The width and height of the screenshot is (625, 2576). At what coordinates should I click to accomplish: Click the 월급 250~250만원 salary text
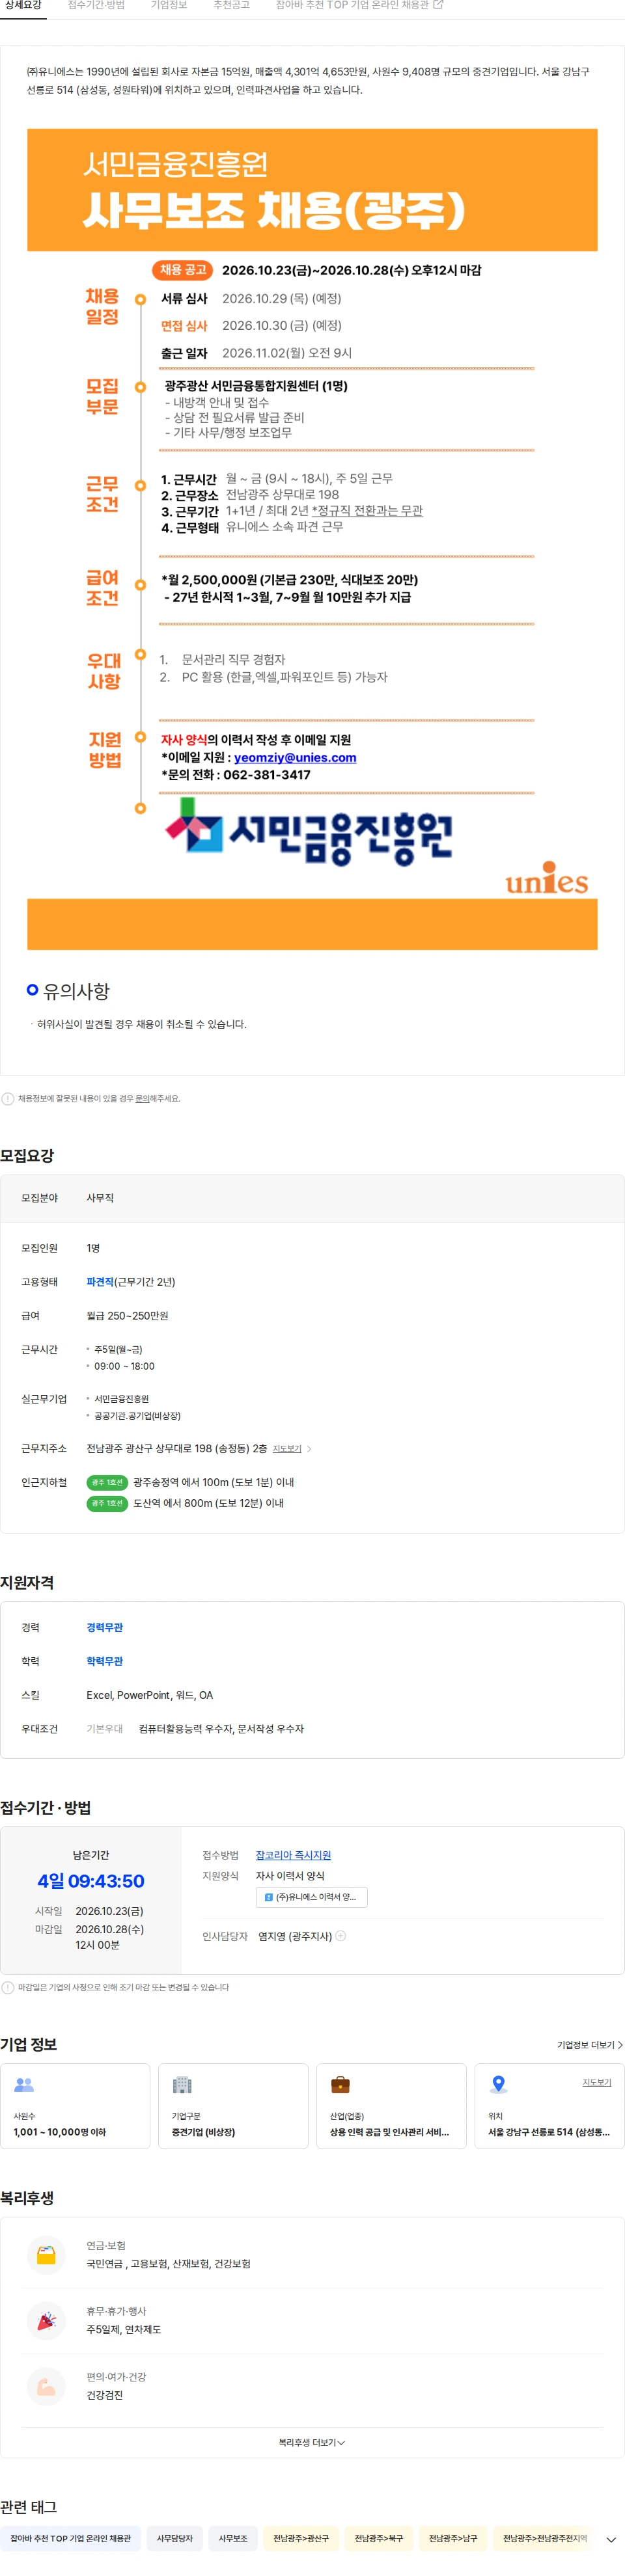(x=127, y=1316)
